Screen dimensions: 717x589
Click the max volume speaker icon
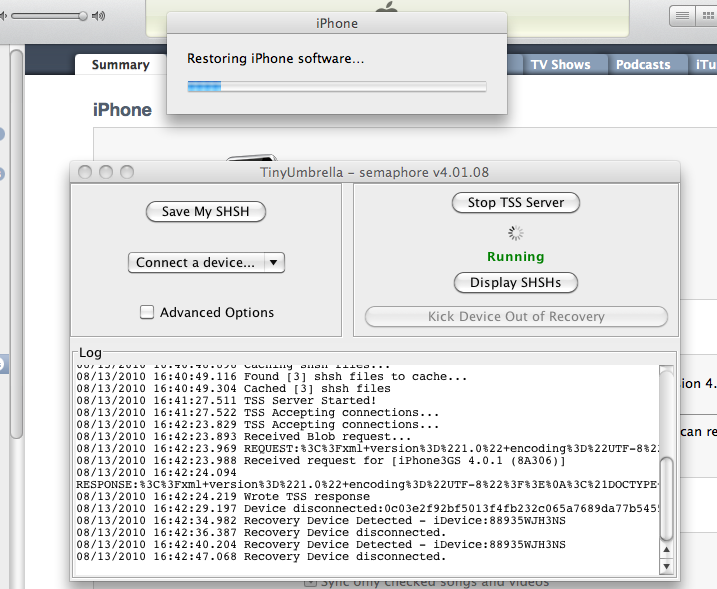coord(98,16)
